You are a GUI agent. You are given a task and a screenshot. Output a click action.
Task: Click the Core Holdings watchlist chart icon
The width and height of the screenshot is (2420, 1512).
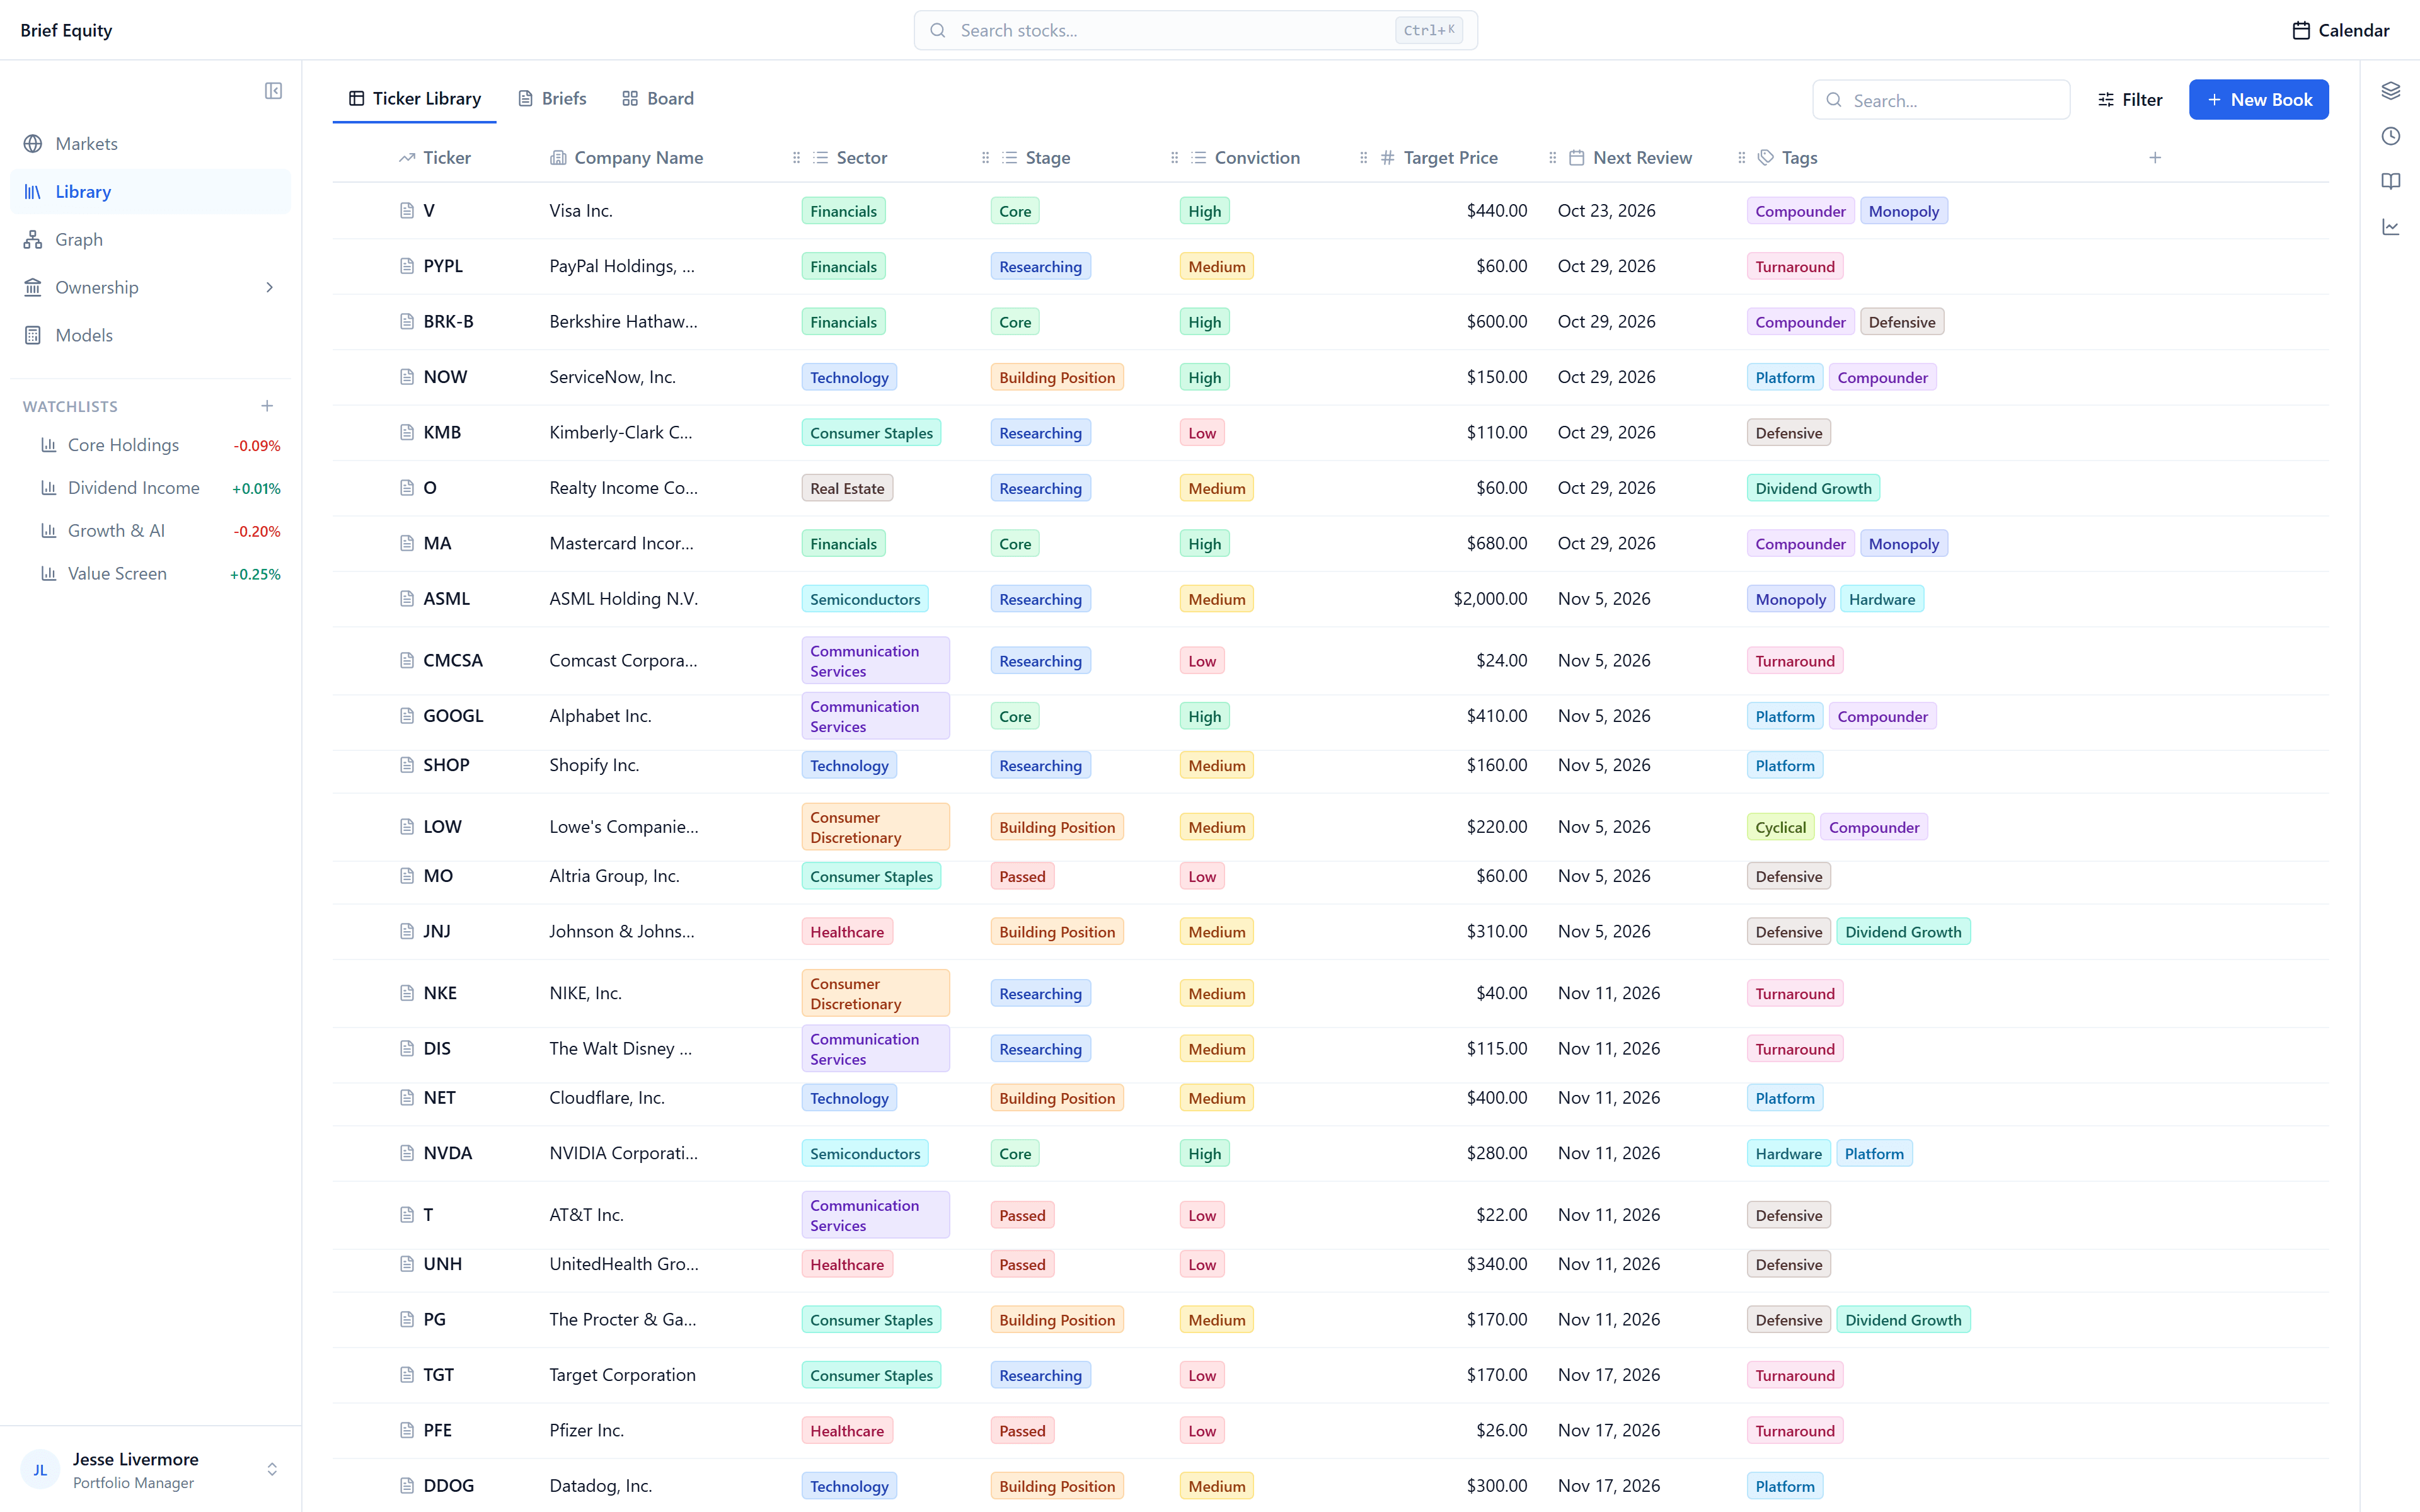click(x=48, y=445)
